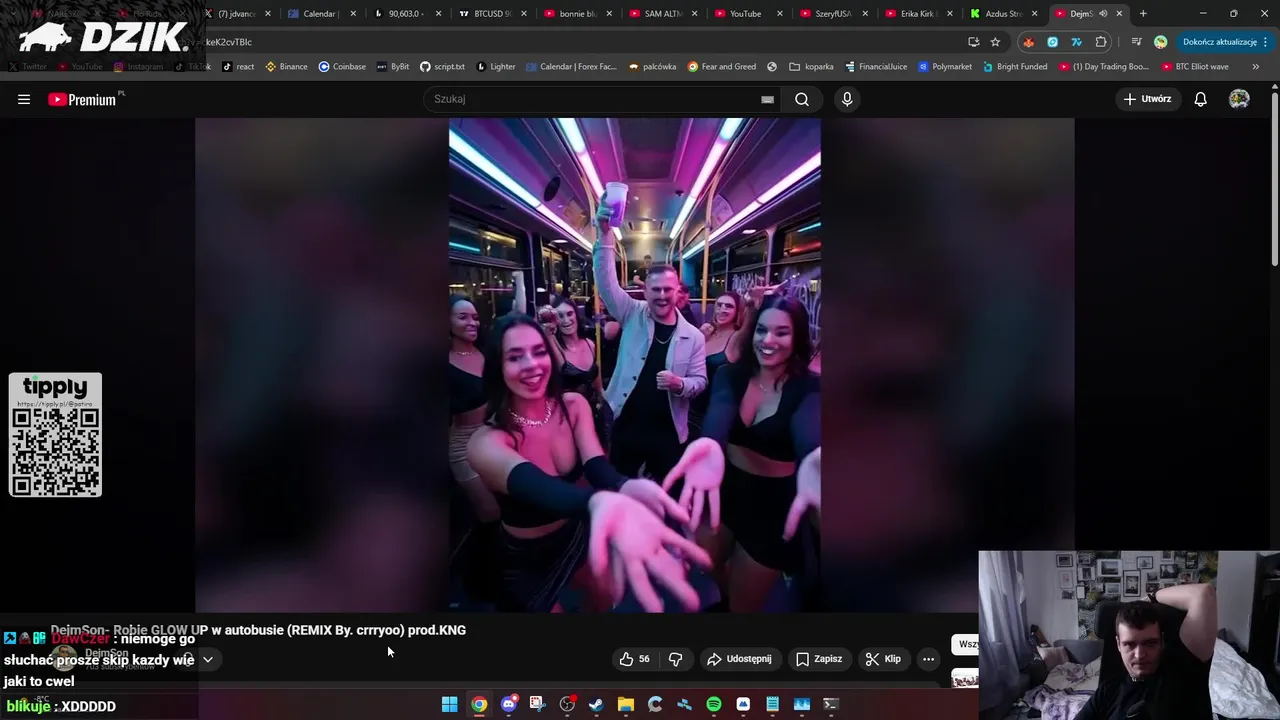Open Steam from the taskbar

[x=596, y=705]
